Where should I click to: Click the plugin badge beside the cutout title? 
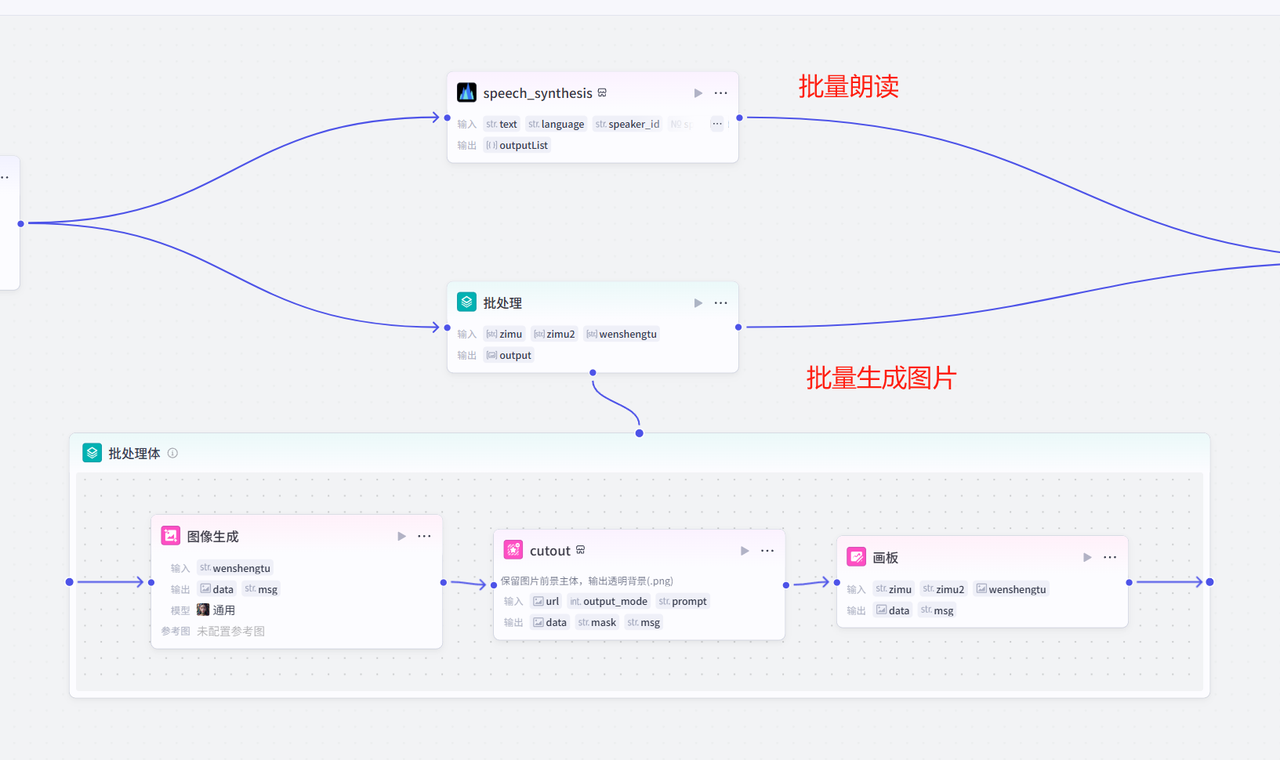(580, 550)
